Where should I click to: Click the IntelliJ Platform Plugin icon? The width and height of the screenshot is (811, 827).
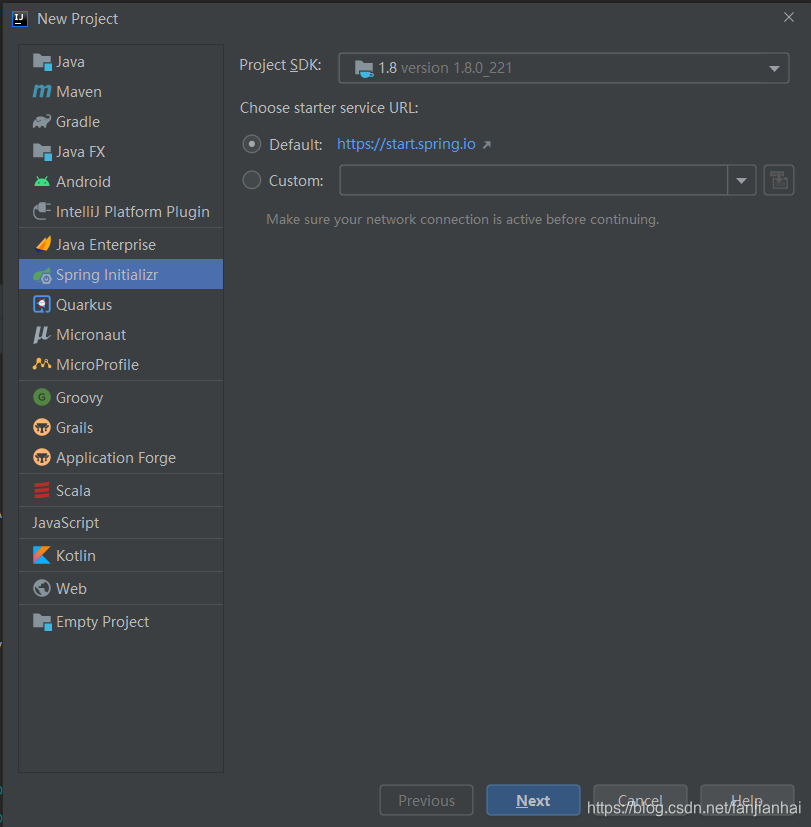point(42,211)
